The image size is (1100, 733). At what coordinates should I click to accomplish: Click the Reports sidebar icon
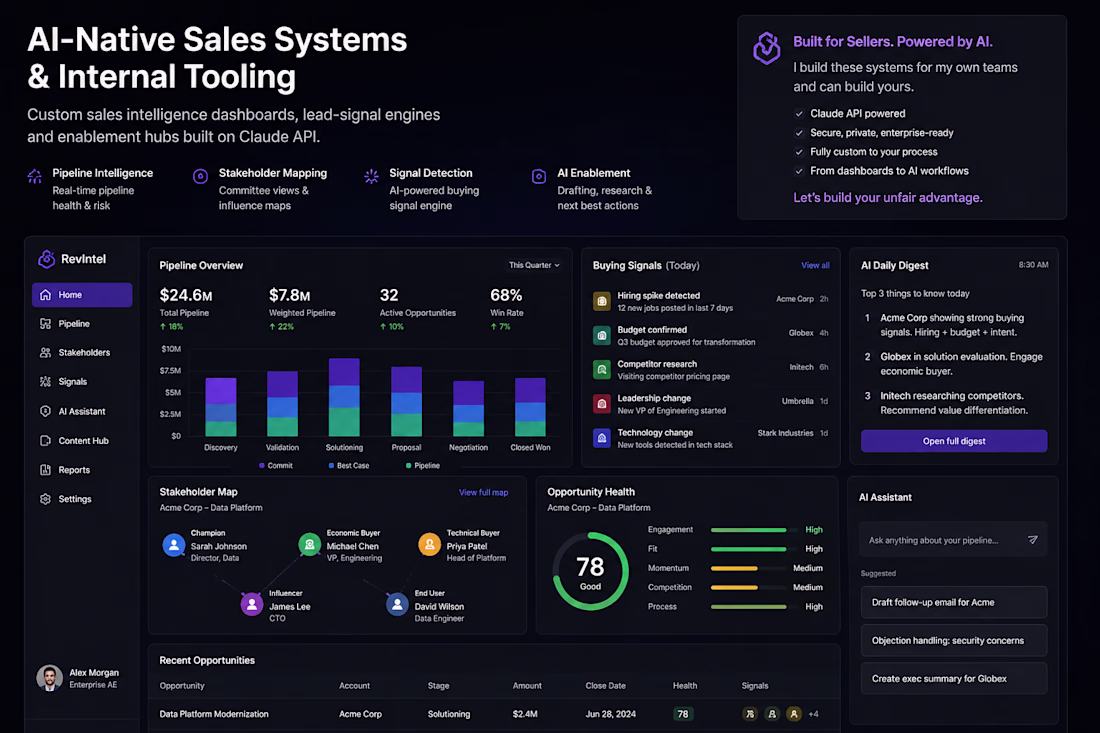[46, 470]
